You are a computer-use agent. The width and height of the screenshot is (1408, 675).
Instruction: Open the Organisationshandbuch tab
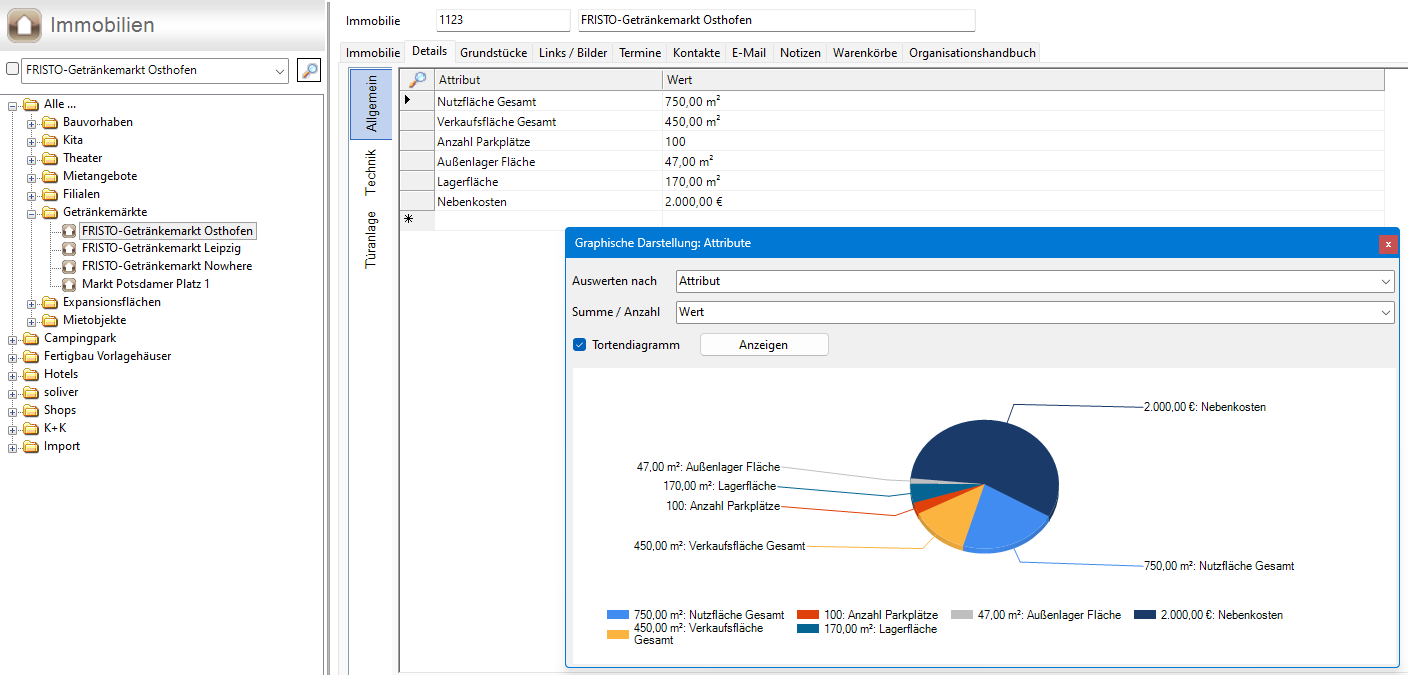click(972, 53)
